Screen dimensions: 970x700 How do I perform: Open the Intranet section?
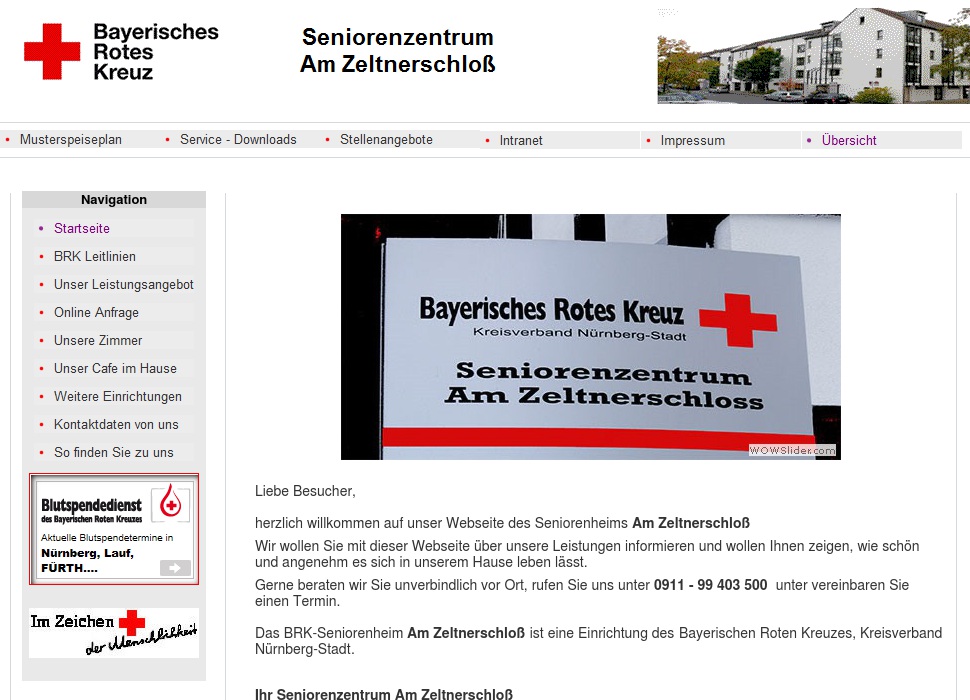(x=521, y=140)
